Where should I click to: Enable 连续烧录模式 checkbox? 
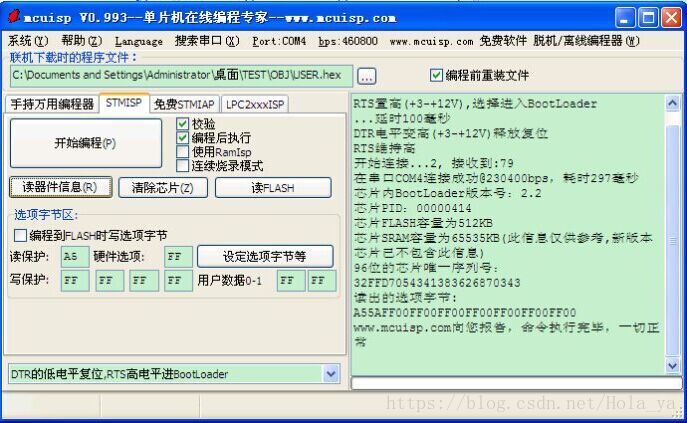click(x=182, y=166)
